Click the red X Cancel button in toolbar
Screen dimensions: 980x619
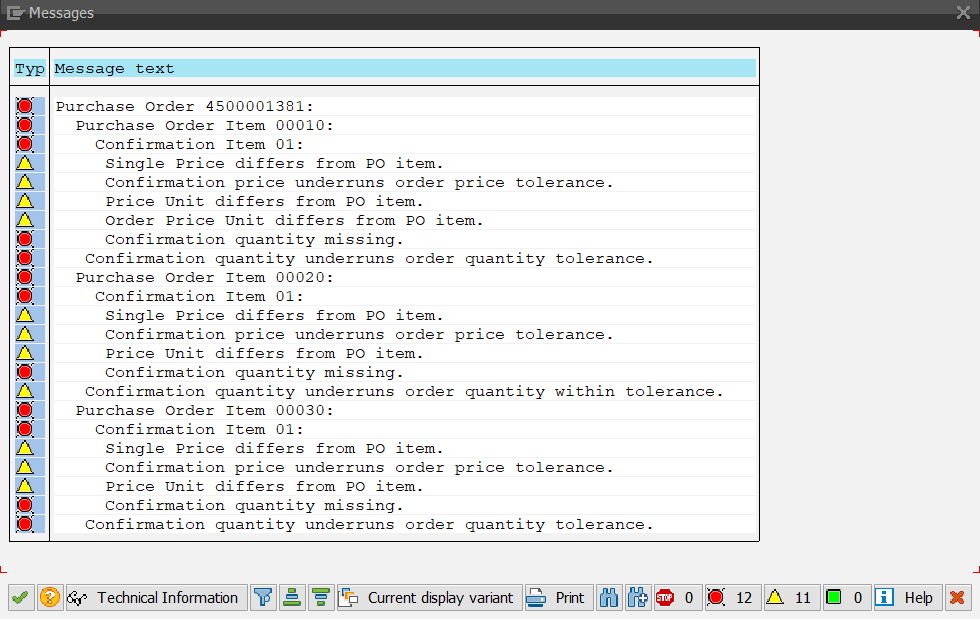pos(957,598)
